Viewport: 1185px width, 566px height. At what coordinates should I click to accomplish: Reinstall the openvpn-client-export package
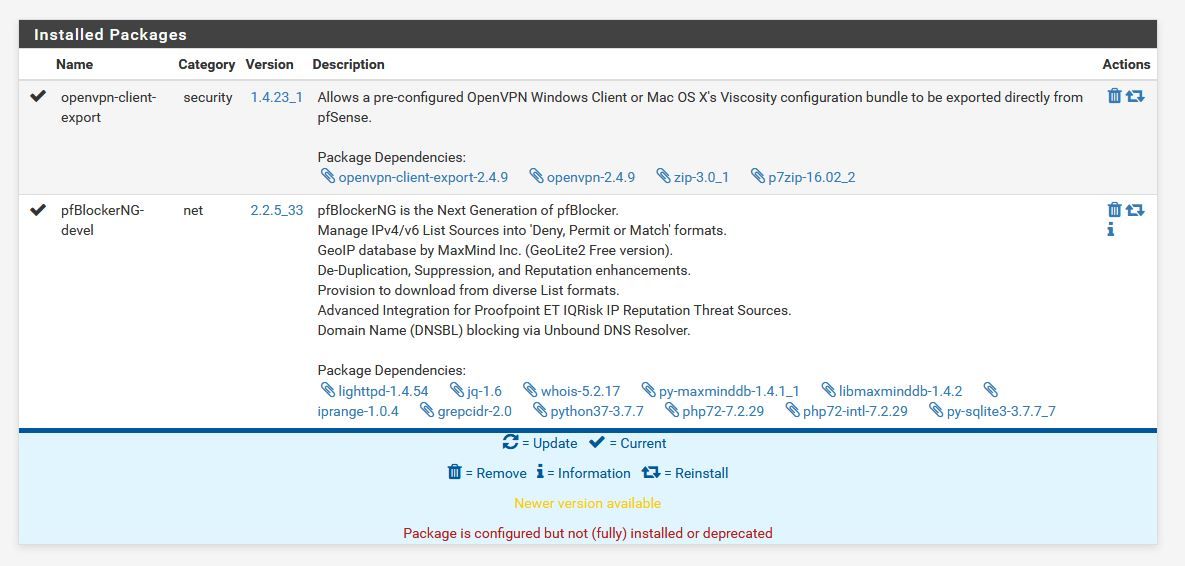[x=1135, y=96]
